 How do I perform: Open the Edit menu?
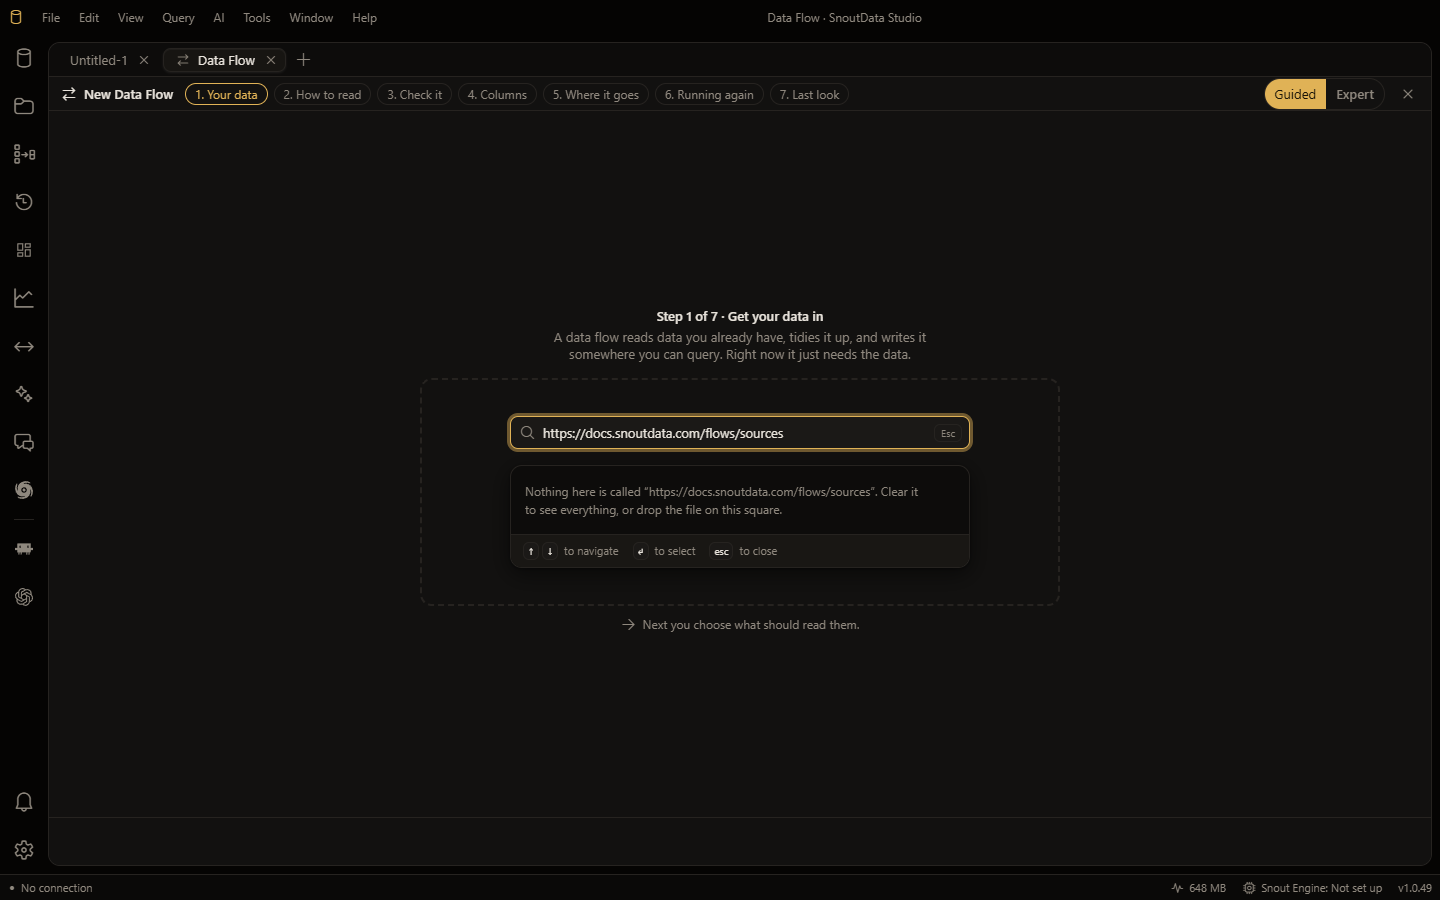[89, 18]
